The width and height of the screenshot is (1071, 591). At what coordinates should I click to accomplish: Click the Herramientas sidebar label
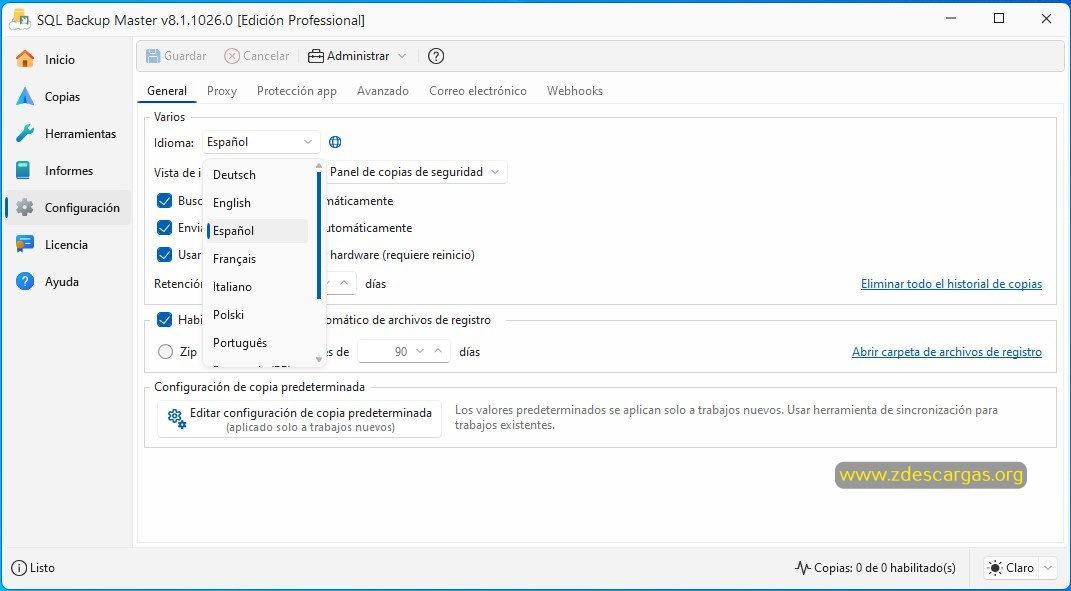point(81,134)
